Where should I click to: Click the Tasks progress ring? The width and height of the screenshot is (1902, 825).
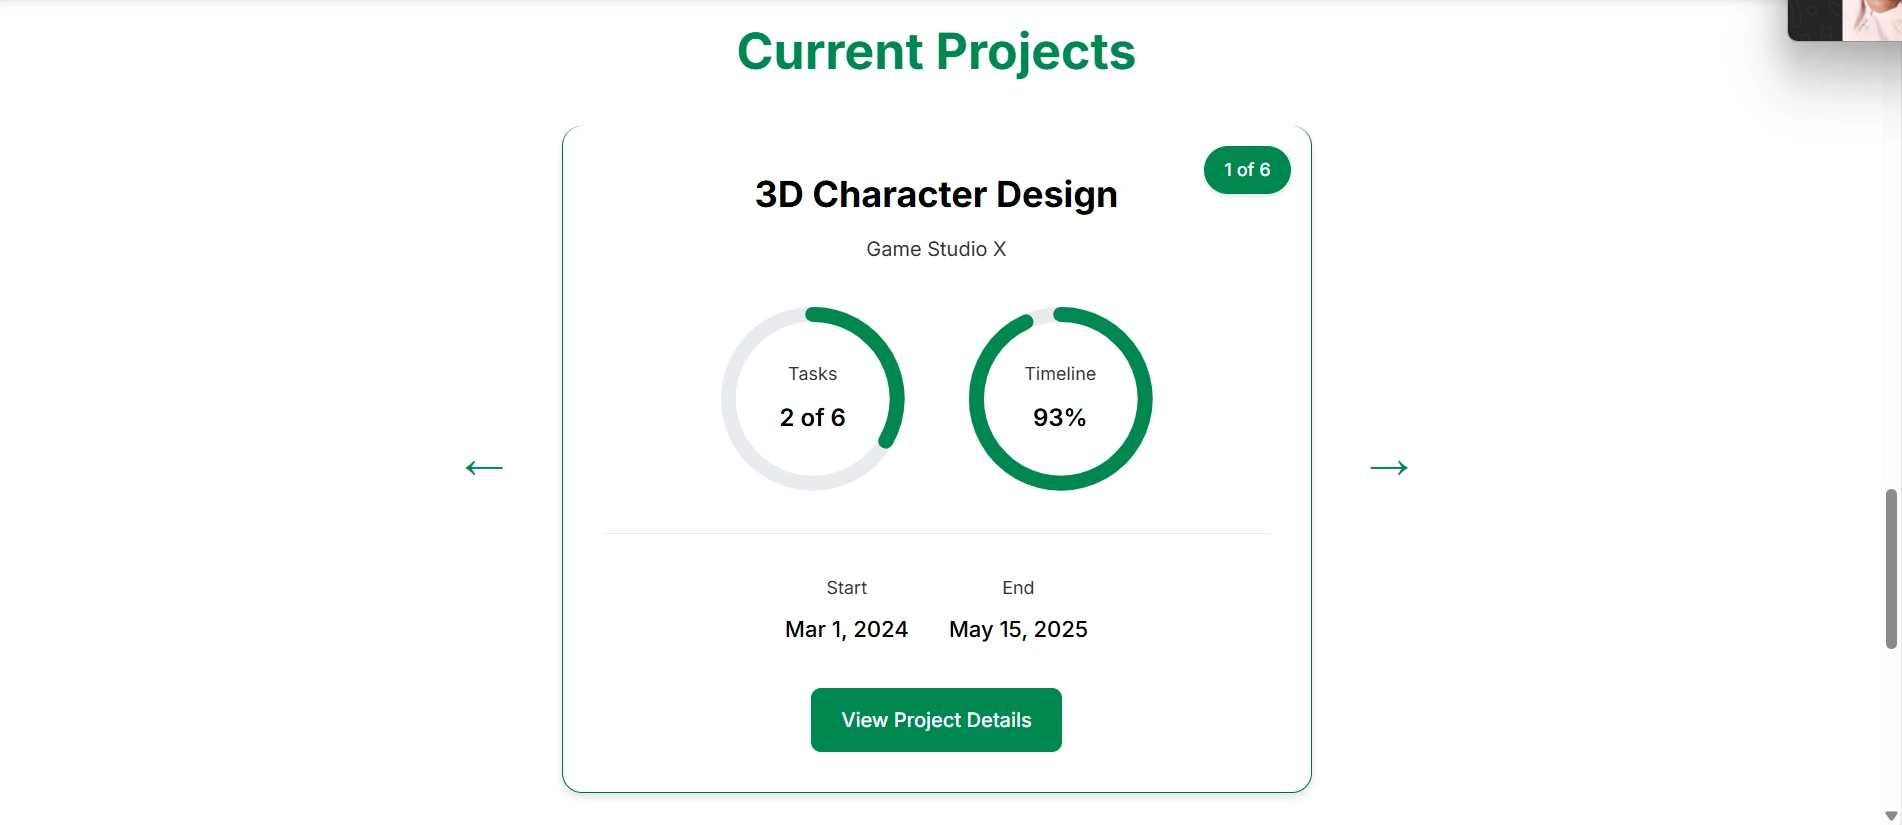[x=813, y=399]
